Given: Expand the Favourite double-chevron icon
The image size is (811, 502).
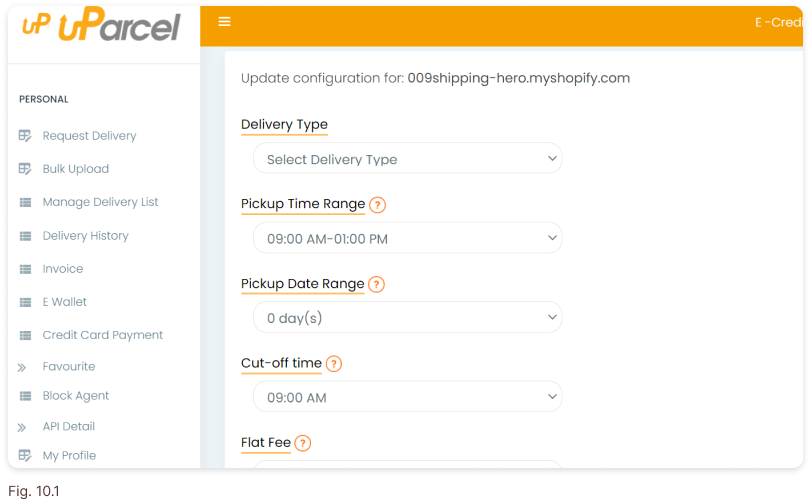Looking at the screenshot, I should pyautogui.click(x=22, y=368).
